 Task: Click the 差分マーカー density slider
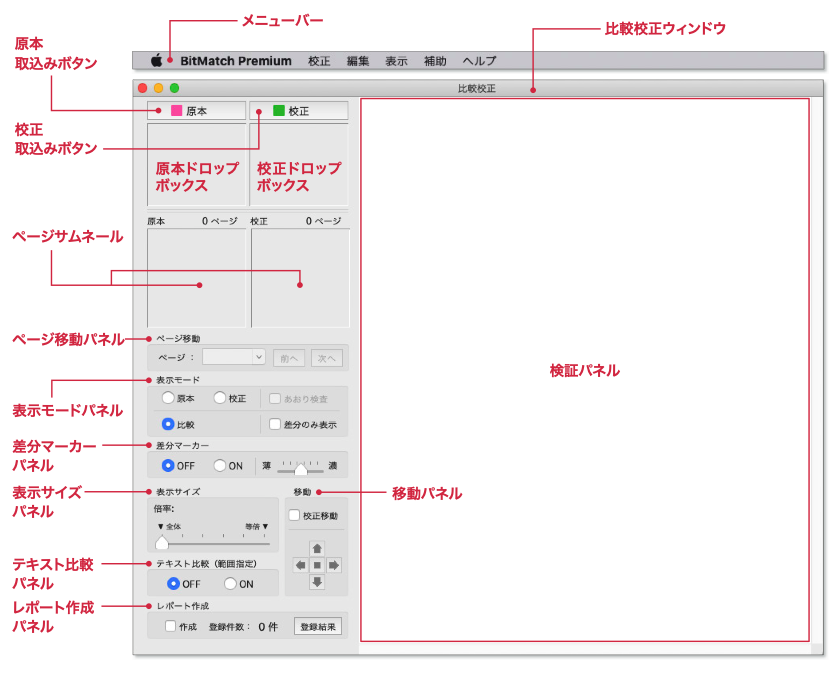(x=300, y=467)
